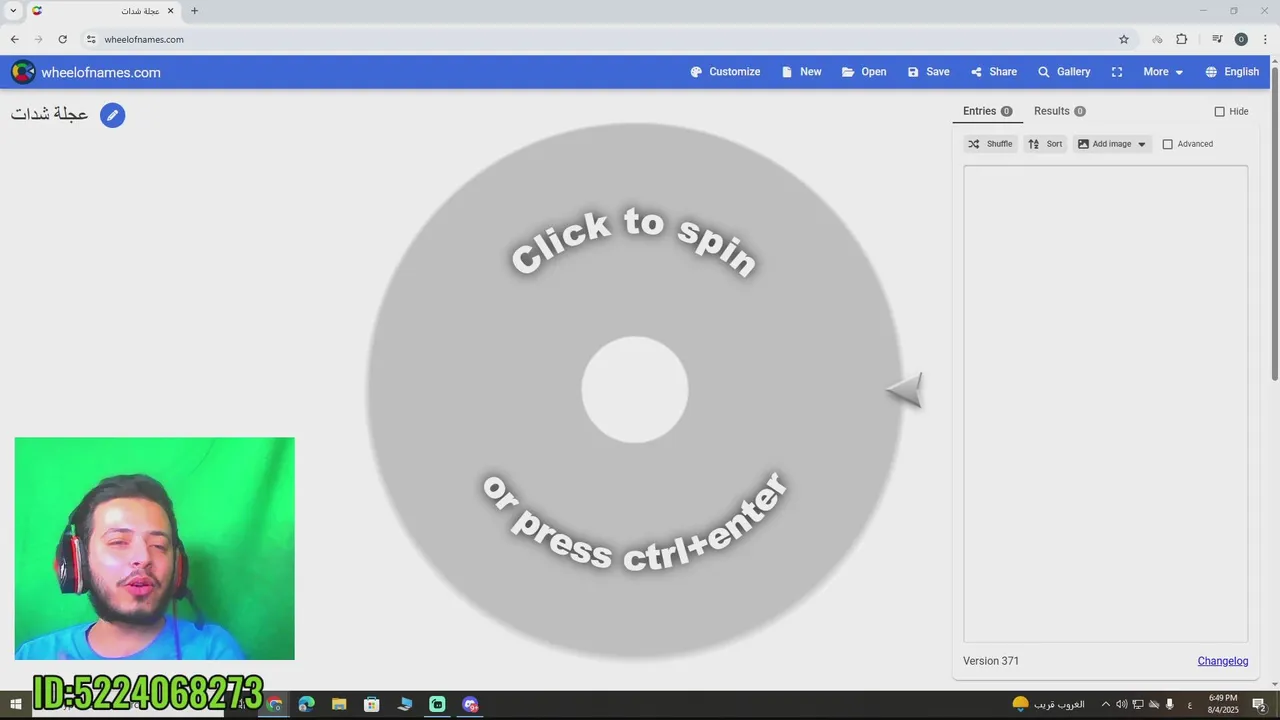The image size is (1280, 720).
Task: Open the Chrome profile avatar
Action: tap(1241, 39)
